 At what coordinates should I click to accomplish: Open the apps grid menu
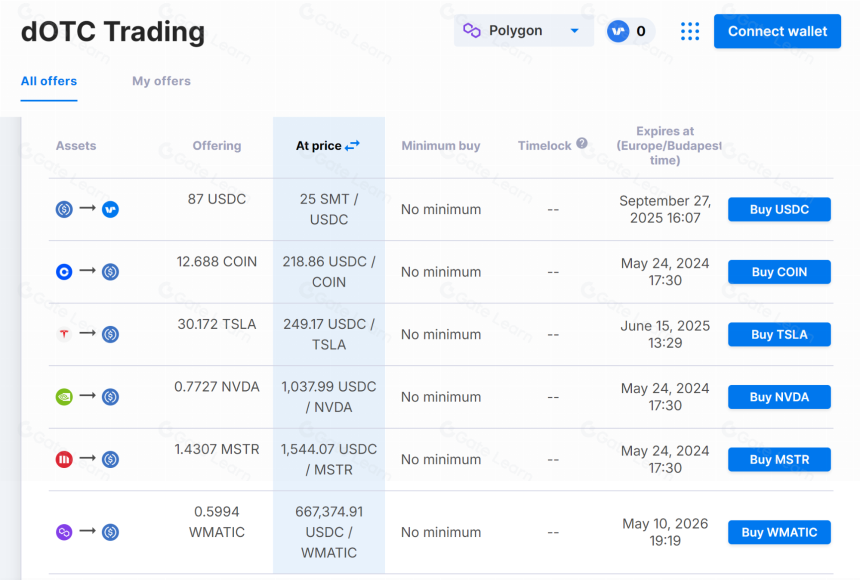point(690,31)
